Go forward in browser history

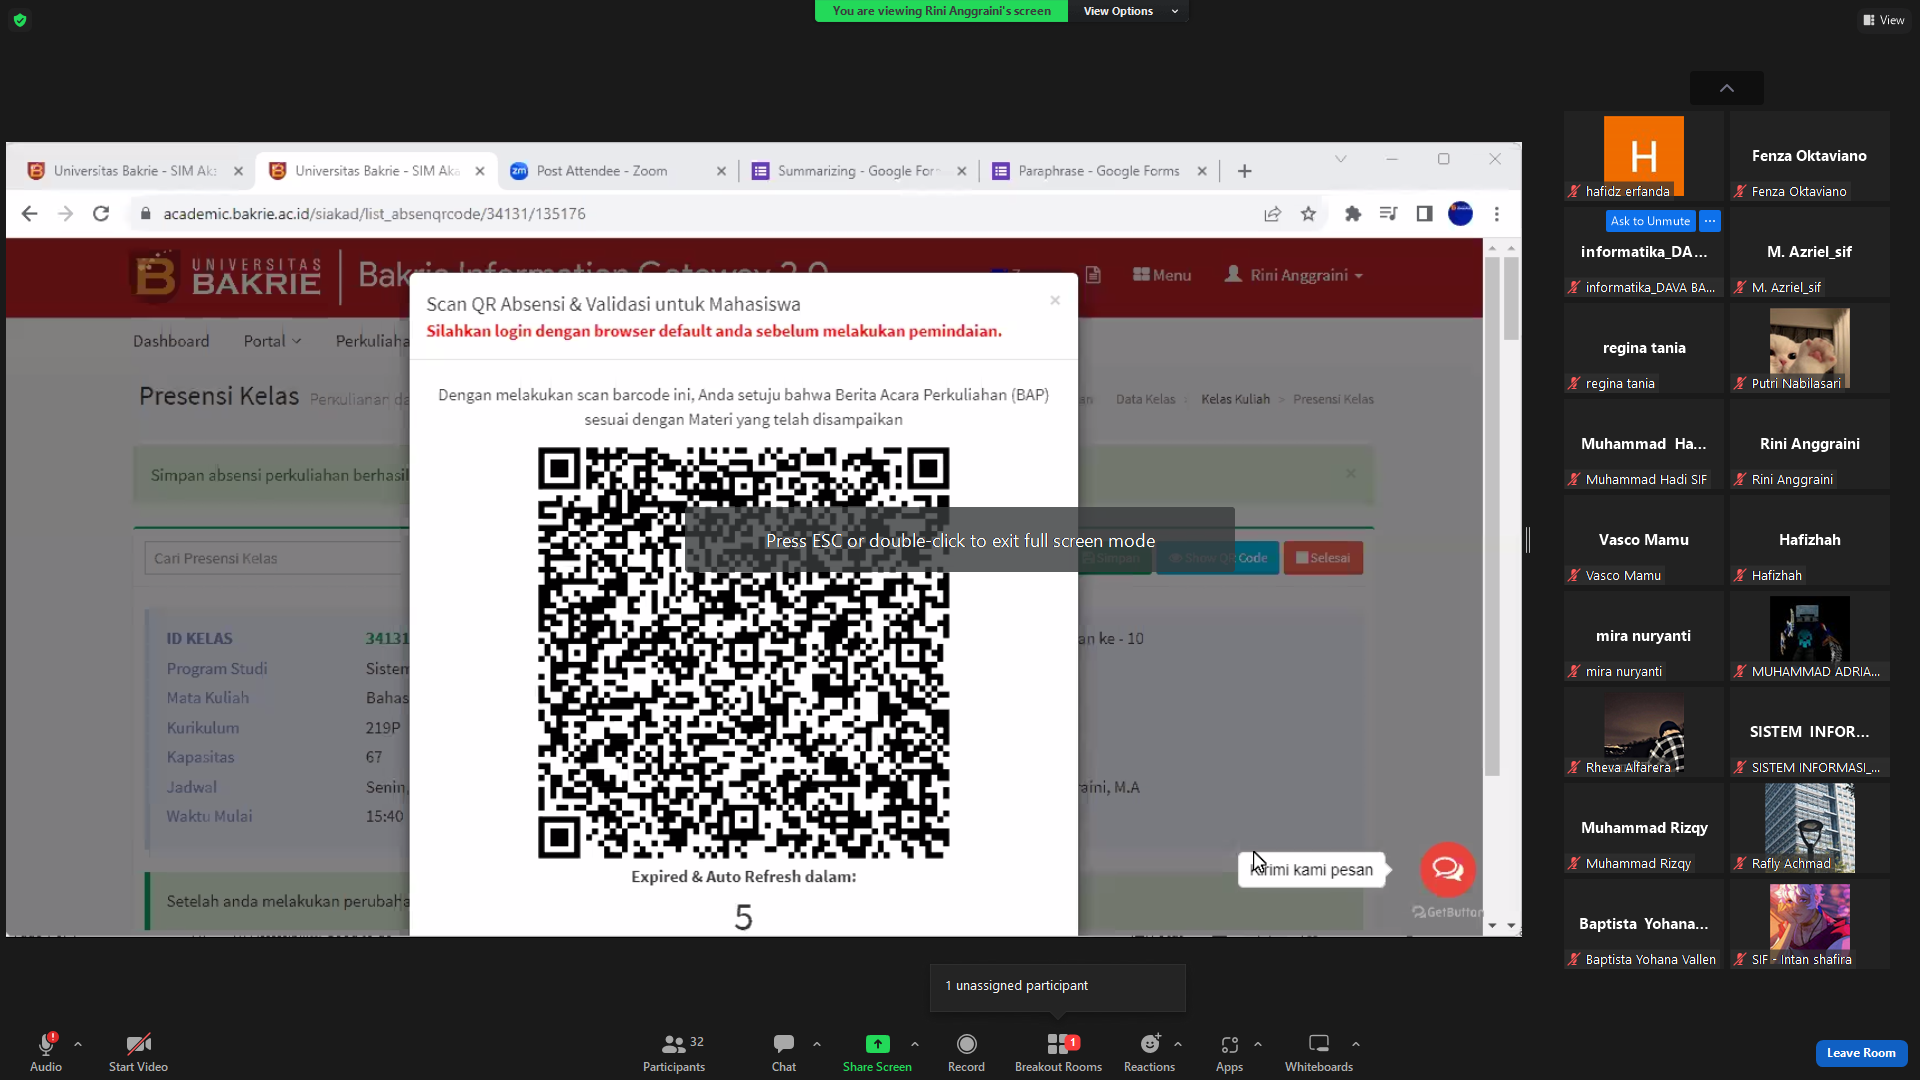pyautogui.click(x=66, y=214)
